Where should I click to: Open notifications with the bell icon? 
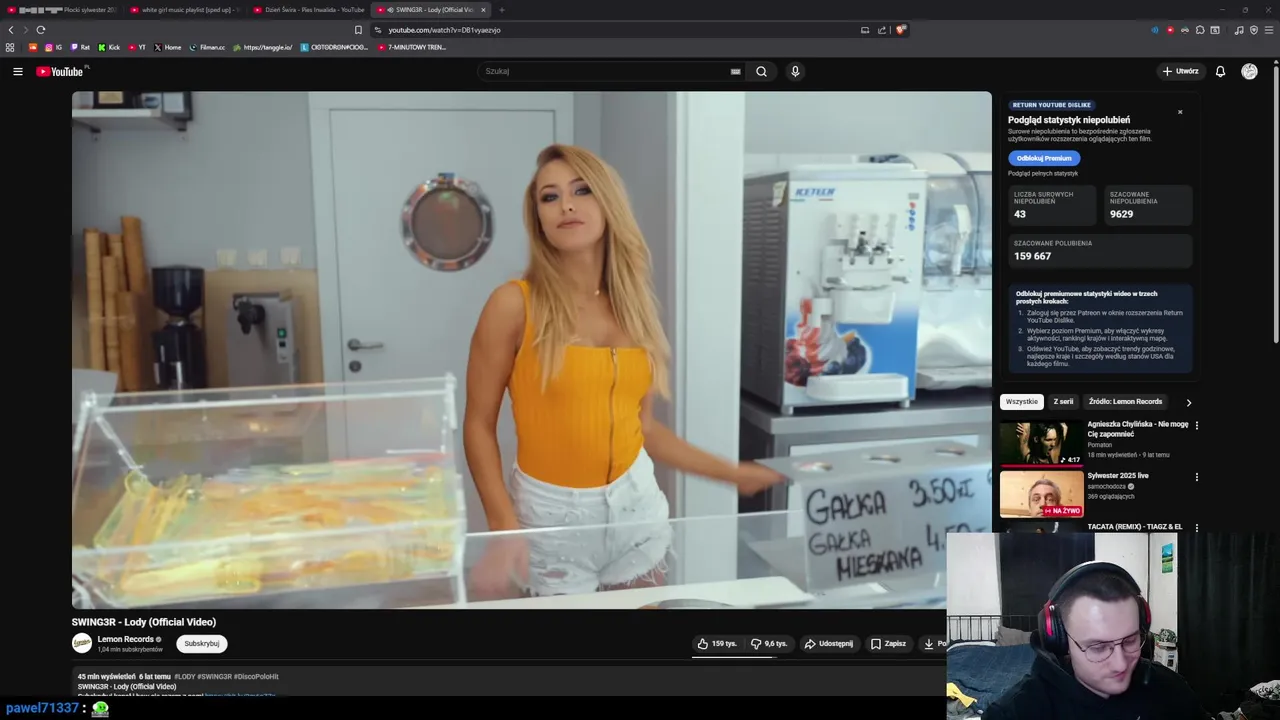click(1220, 71)
